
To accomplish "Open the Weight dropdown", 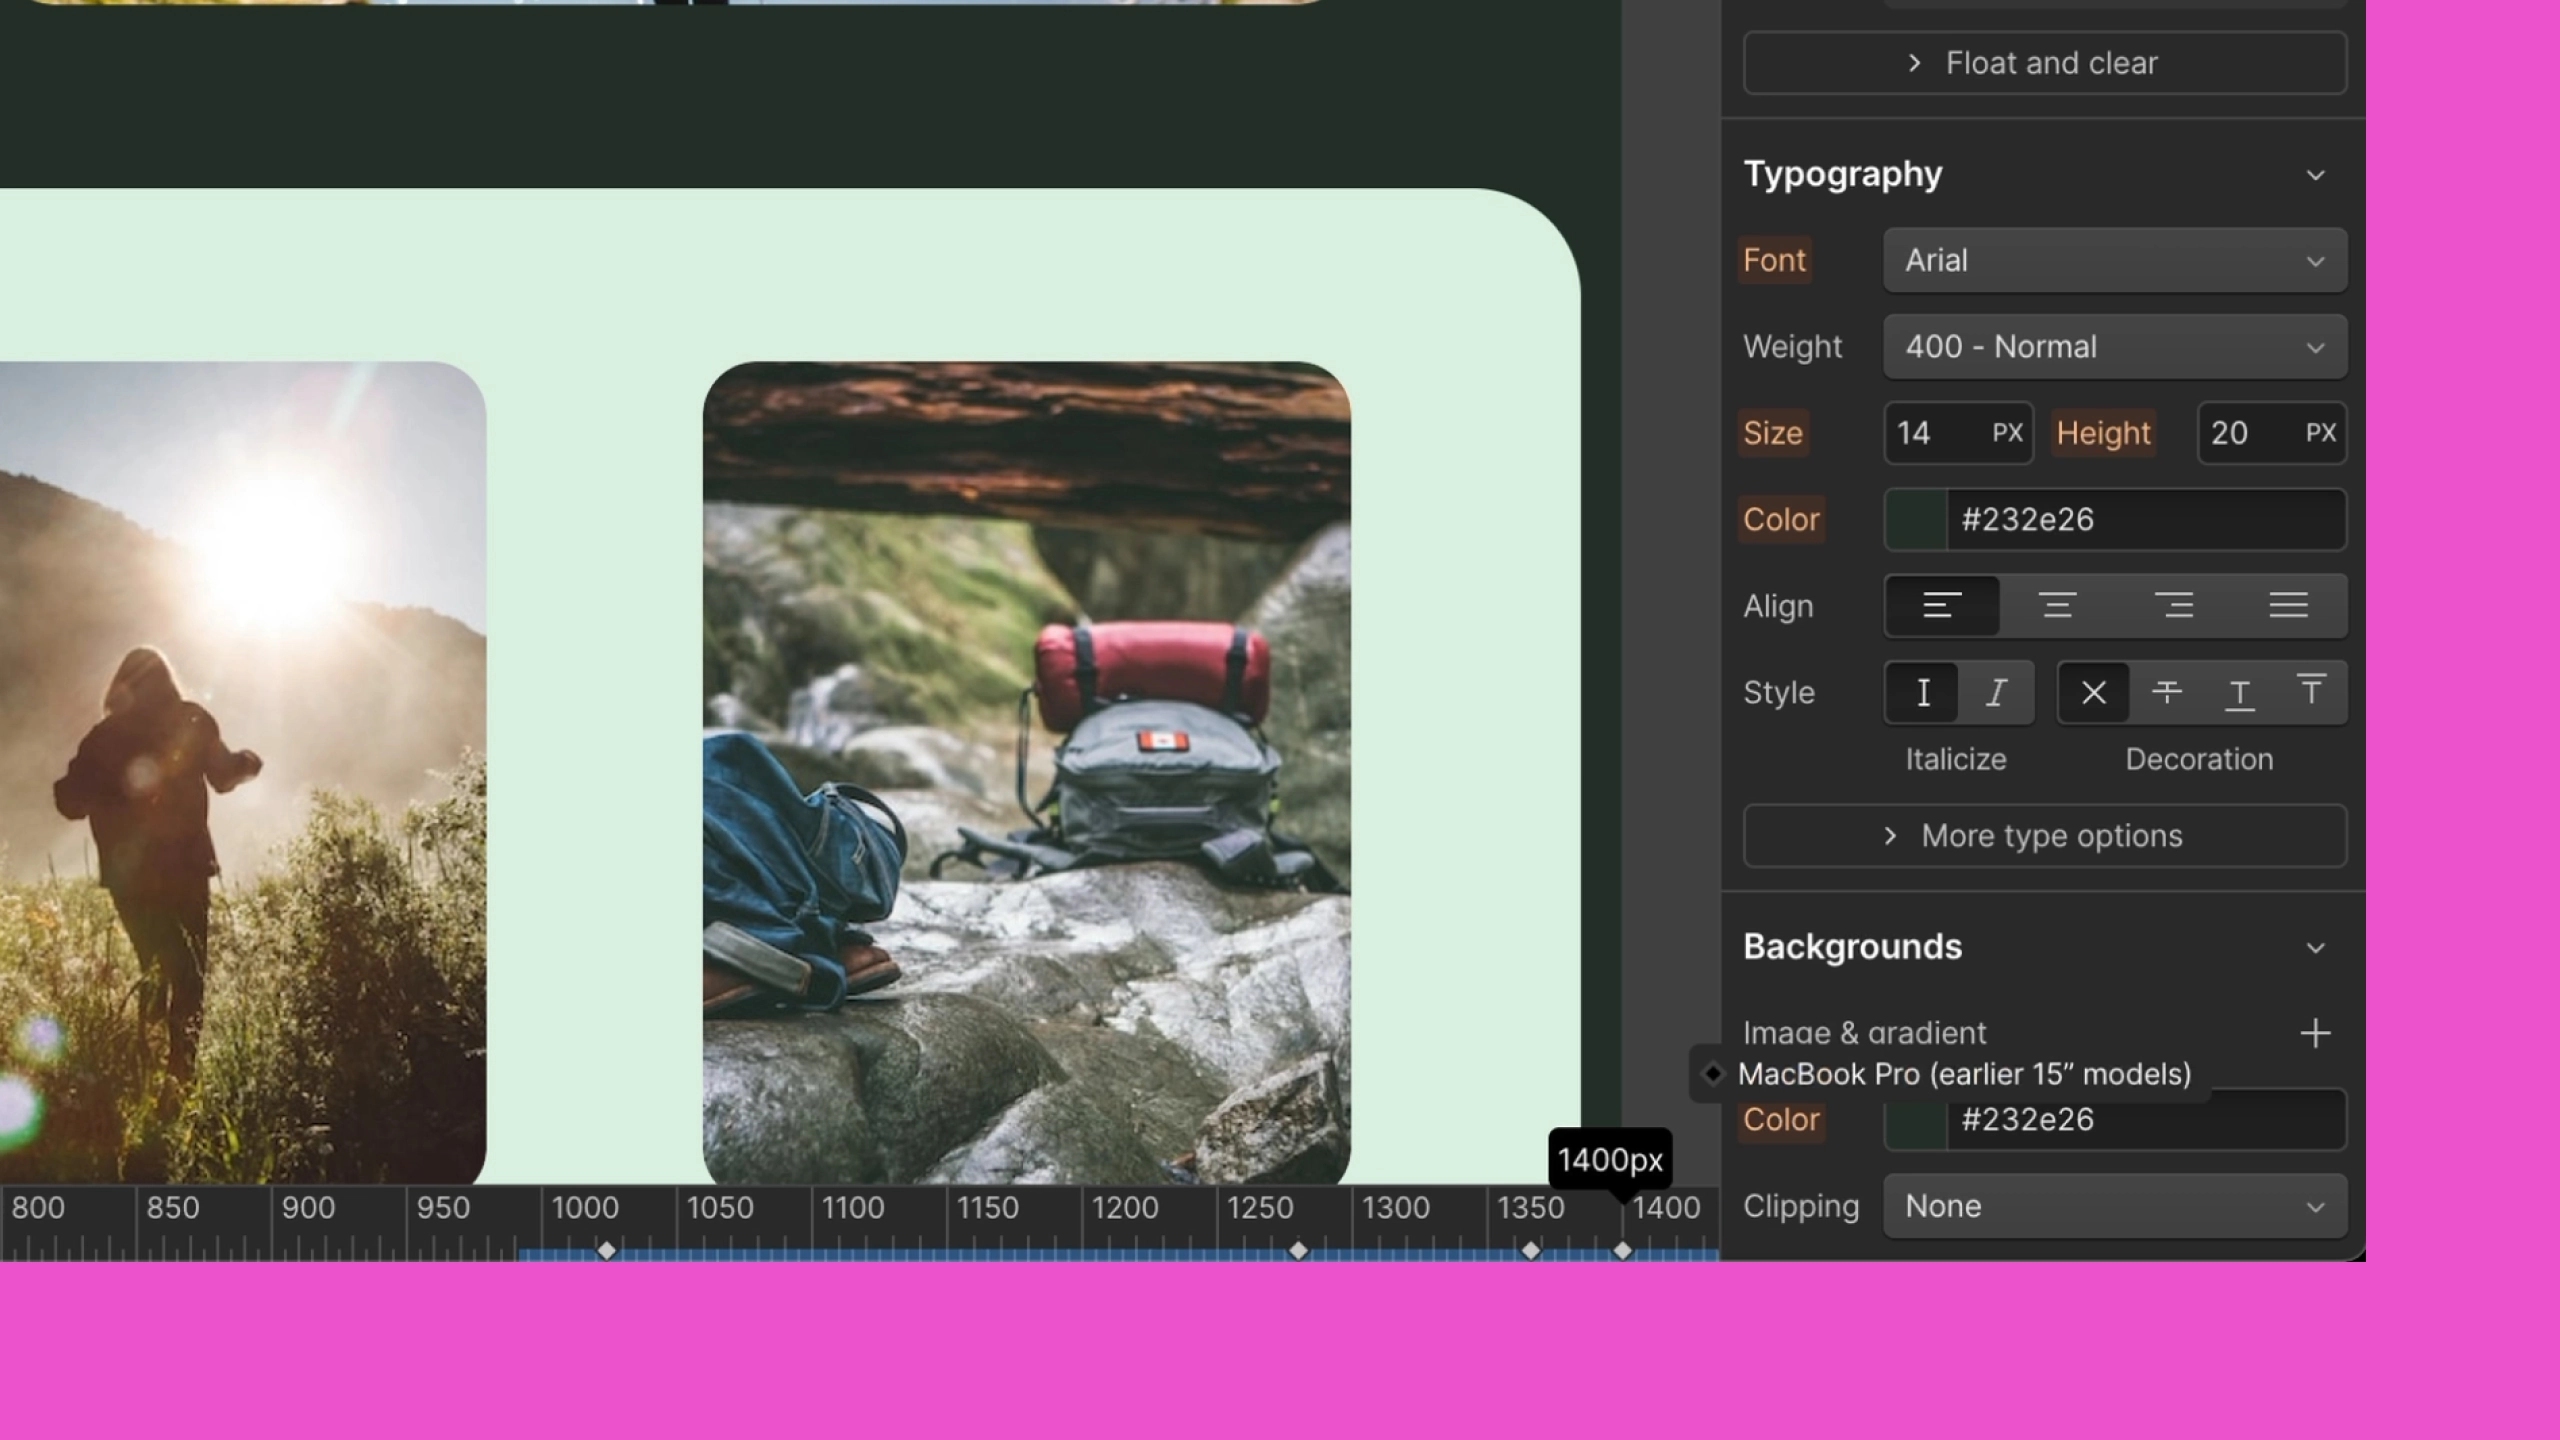I will tap(2113, 346).
